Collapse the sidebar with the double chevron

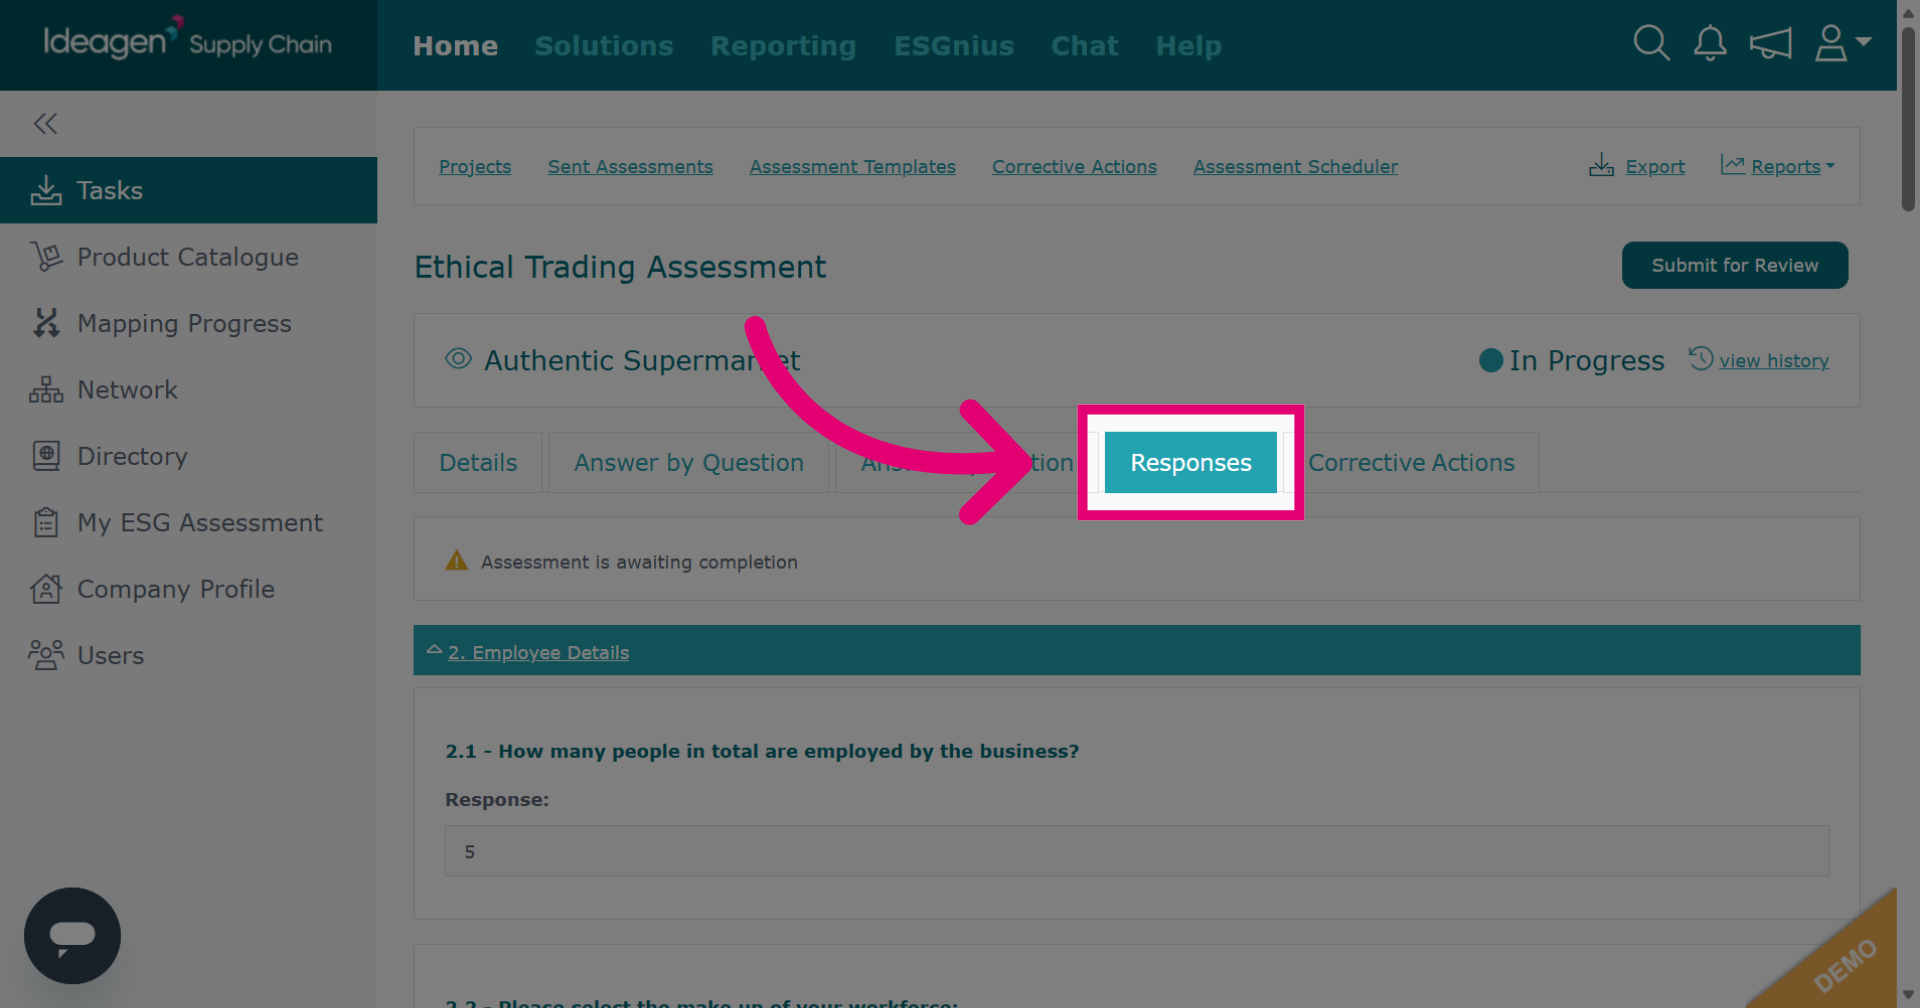tap(45, 123)
